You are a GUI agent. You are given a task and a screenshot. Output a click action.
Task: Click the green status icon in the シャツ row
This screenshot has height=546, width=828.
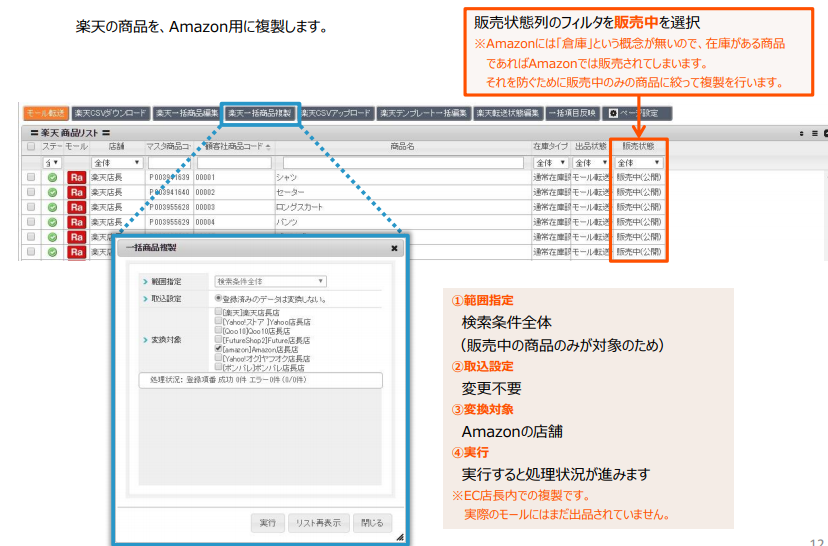[x=52, y=177]
